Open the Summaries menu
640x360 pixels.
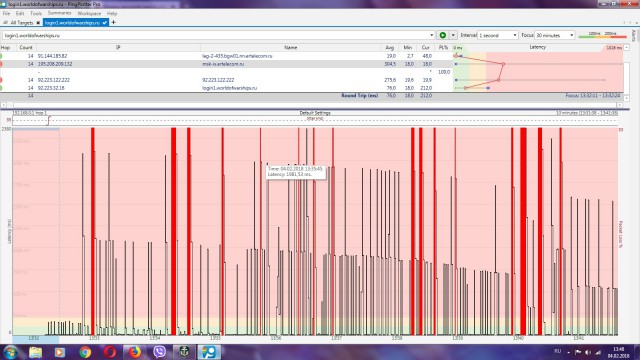59,13
